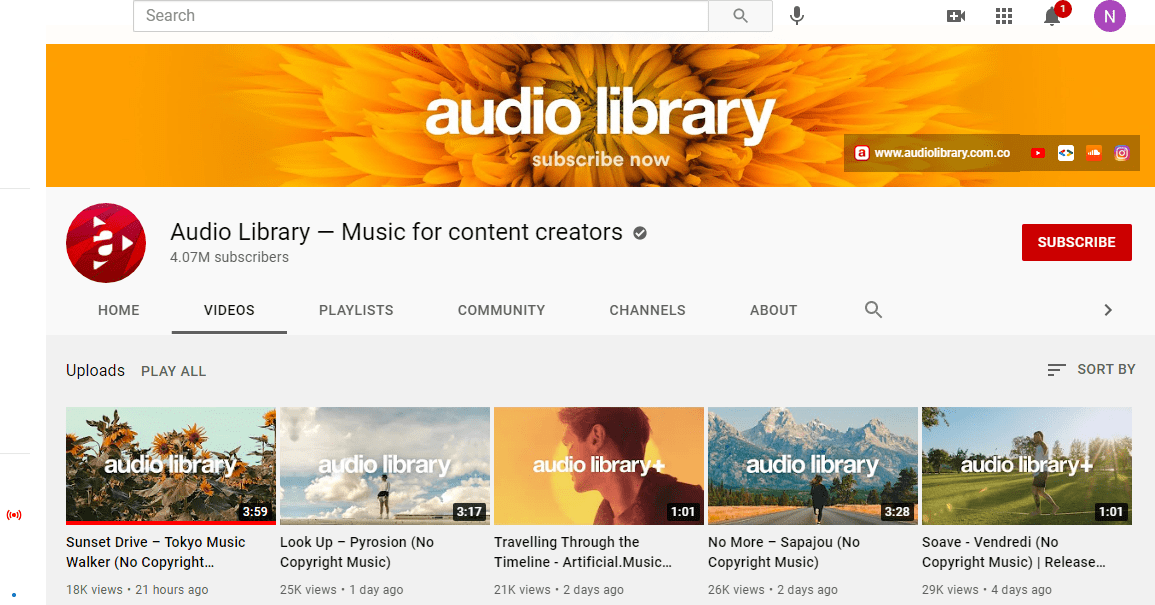Open the channel search icon beside ABOUT
This screenshot has width=1155, height=605.
point(873,310)
